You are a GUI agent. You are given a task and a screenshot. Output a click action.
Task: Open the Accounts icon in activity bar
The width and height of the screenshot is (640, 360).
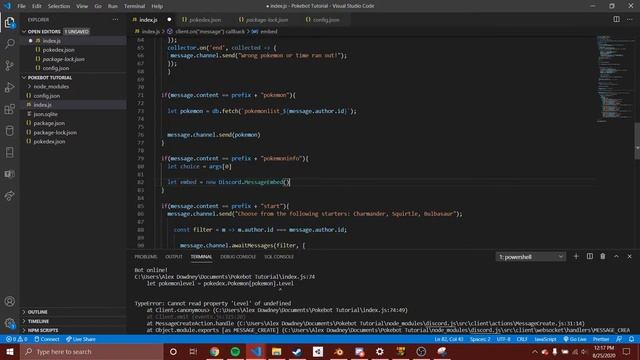[x=9, y=301]
